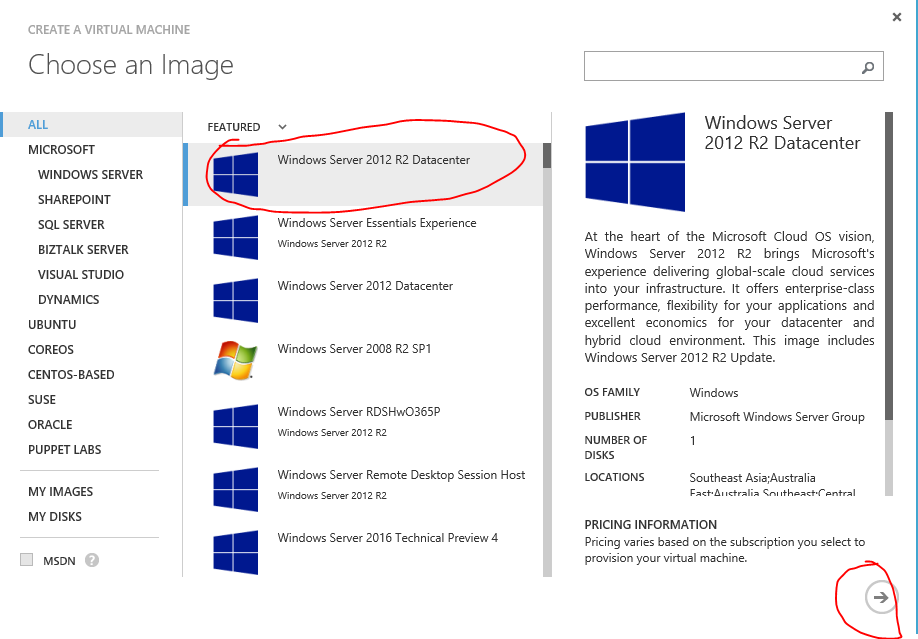Select the SQL SERVER subcategory
Viewport: 918px width, 639px height.
(x=71, y=225)
